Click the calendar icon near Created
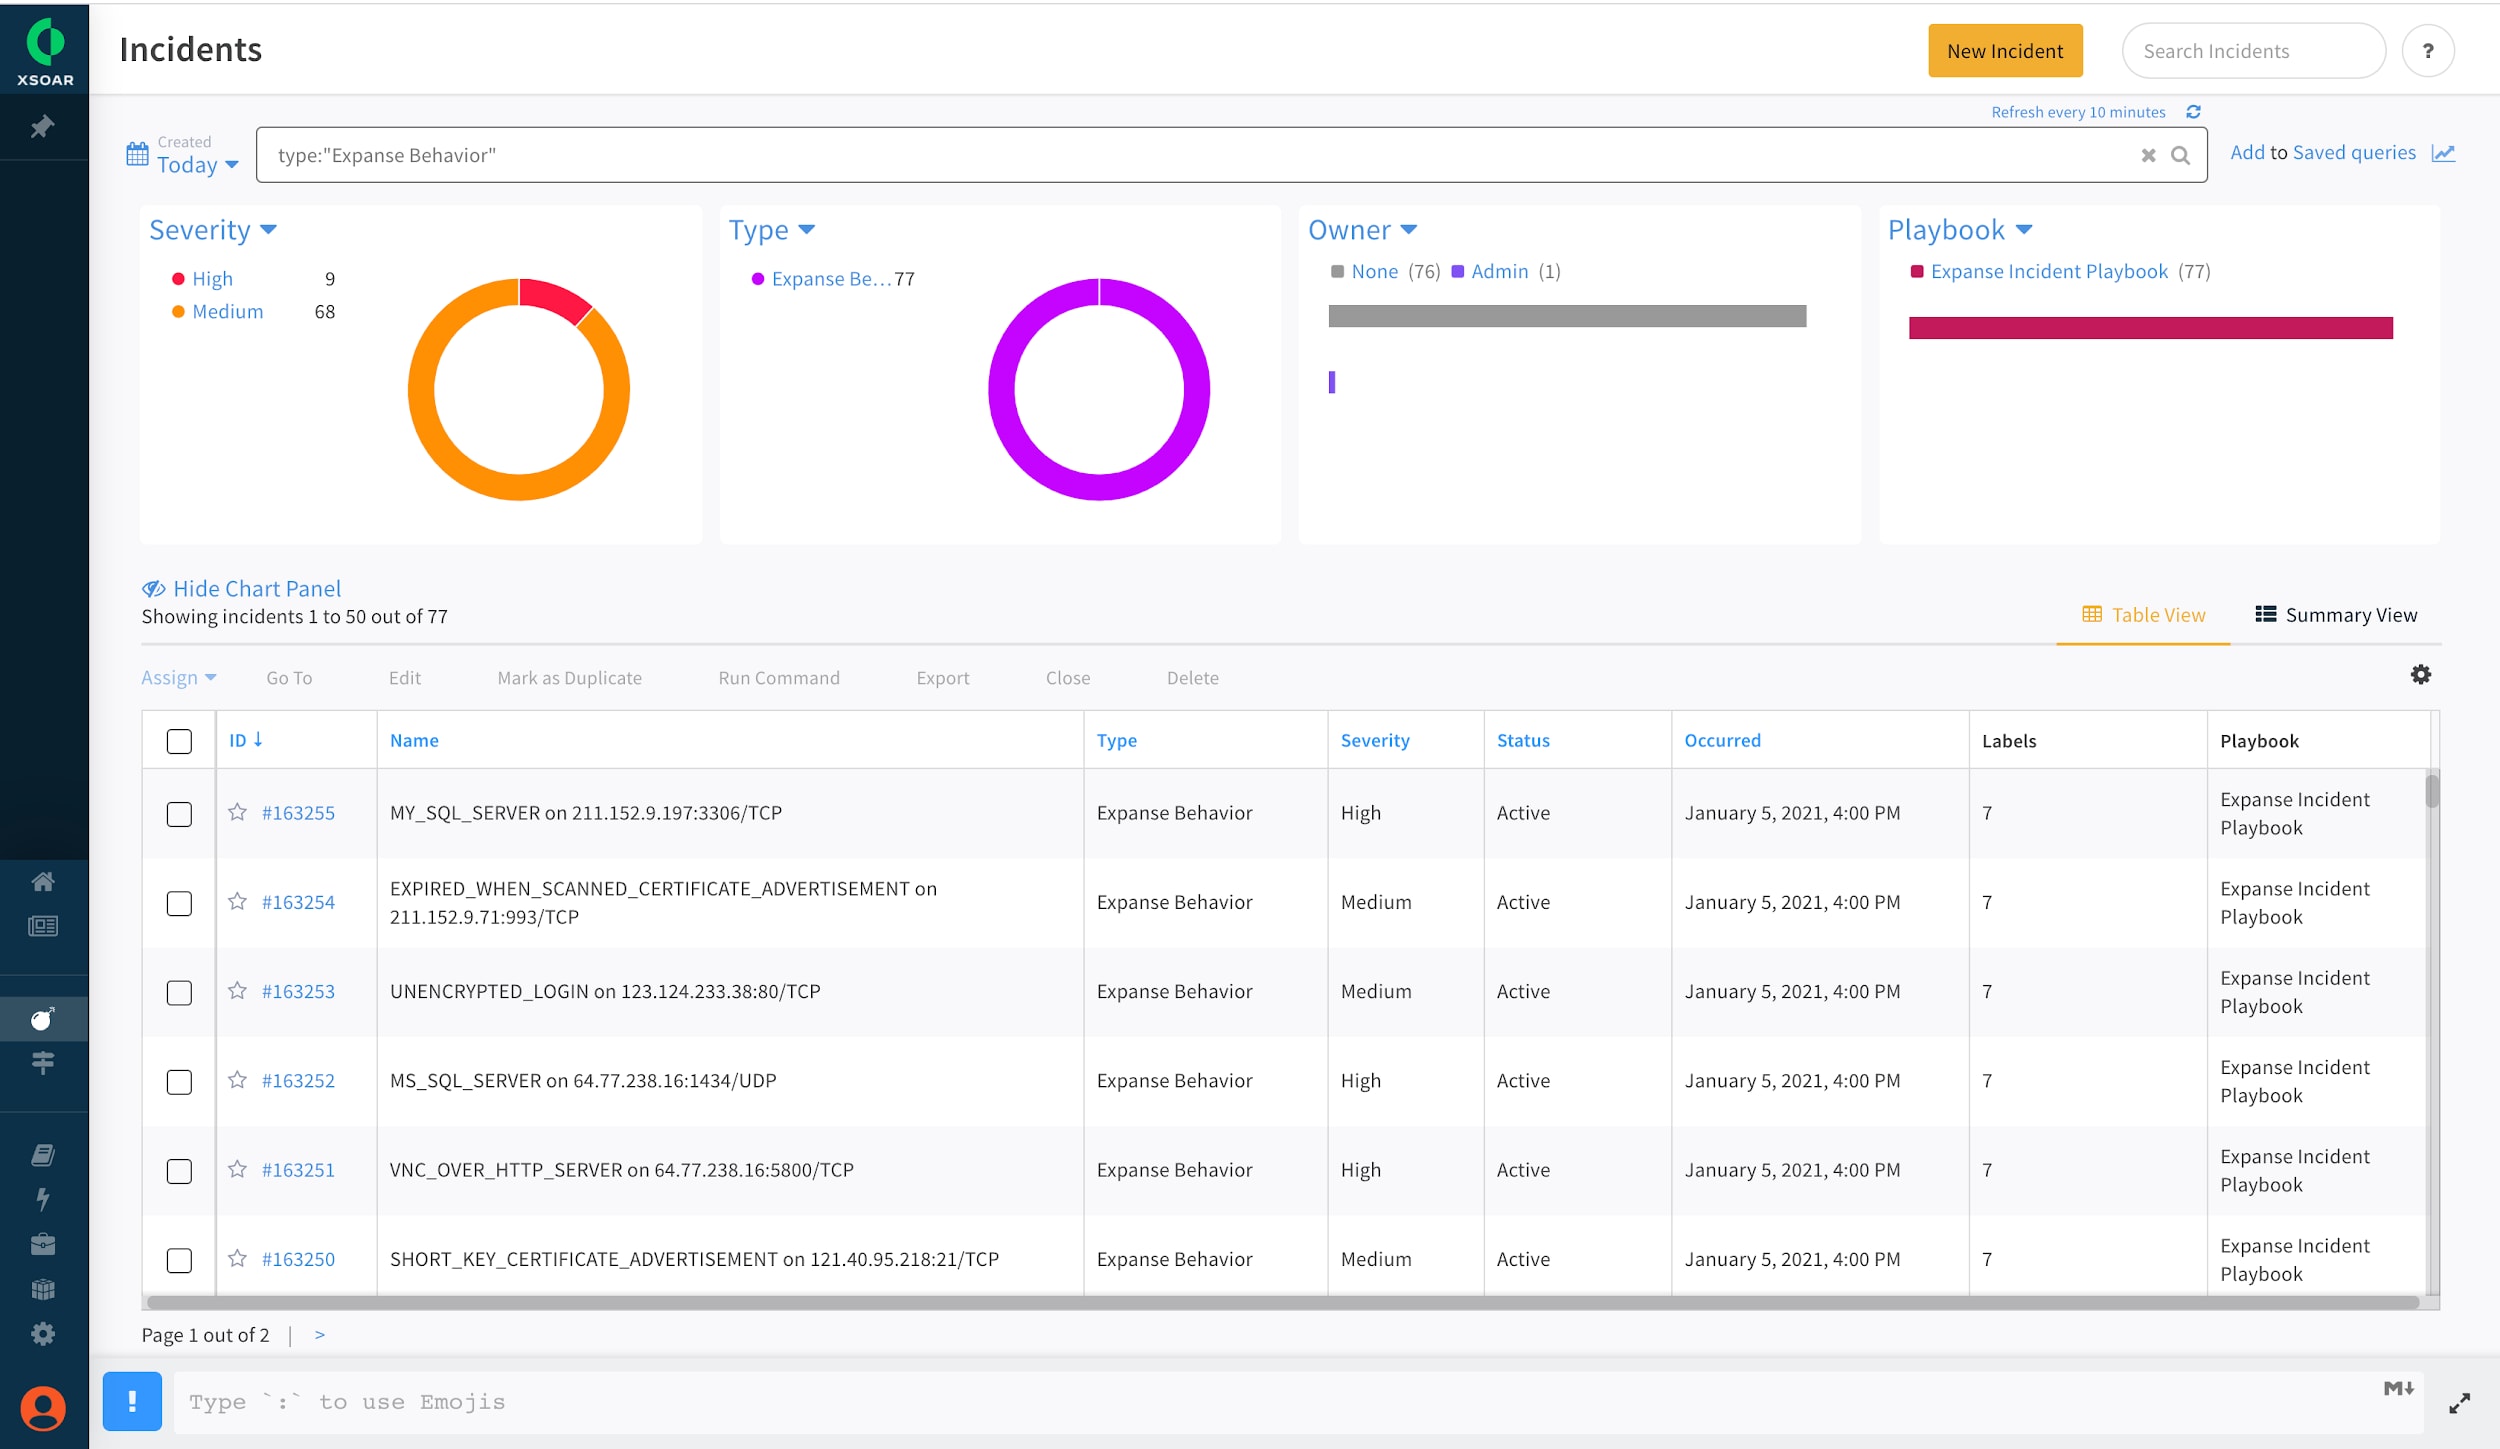 pyautogui.click(x=137, y=154)
